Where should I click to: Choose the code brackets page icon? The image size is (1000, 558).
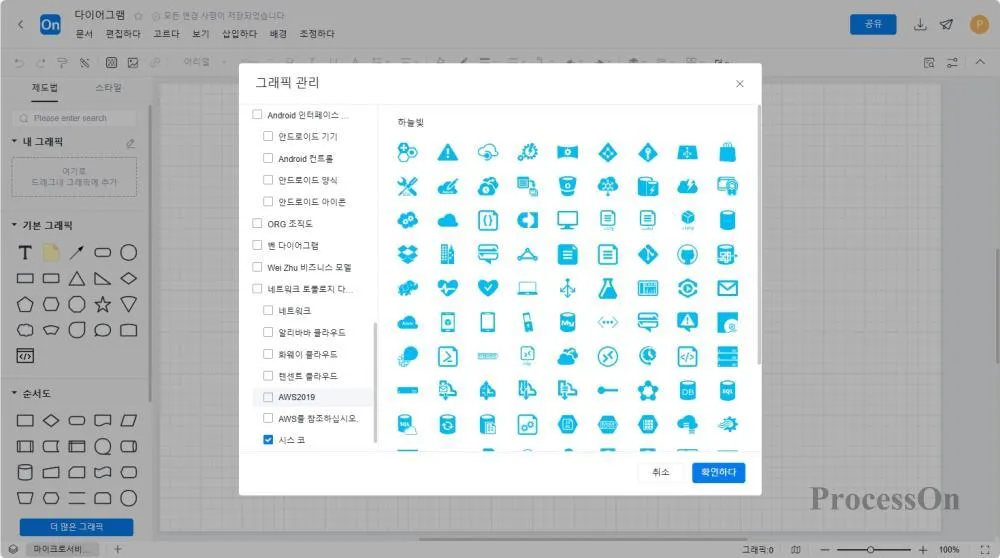[687, 356]
